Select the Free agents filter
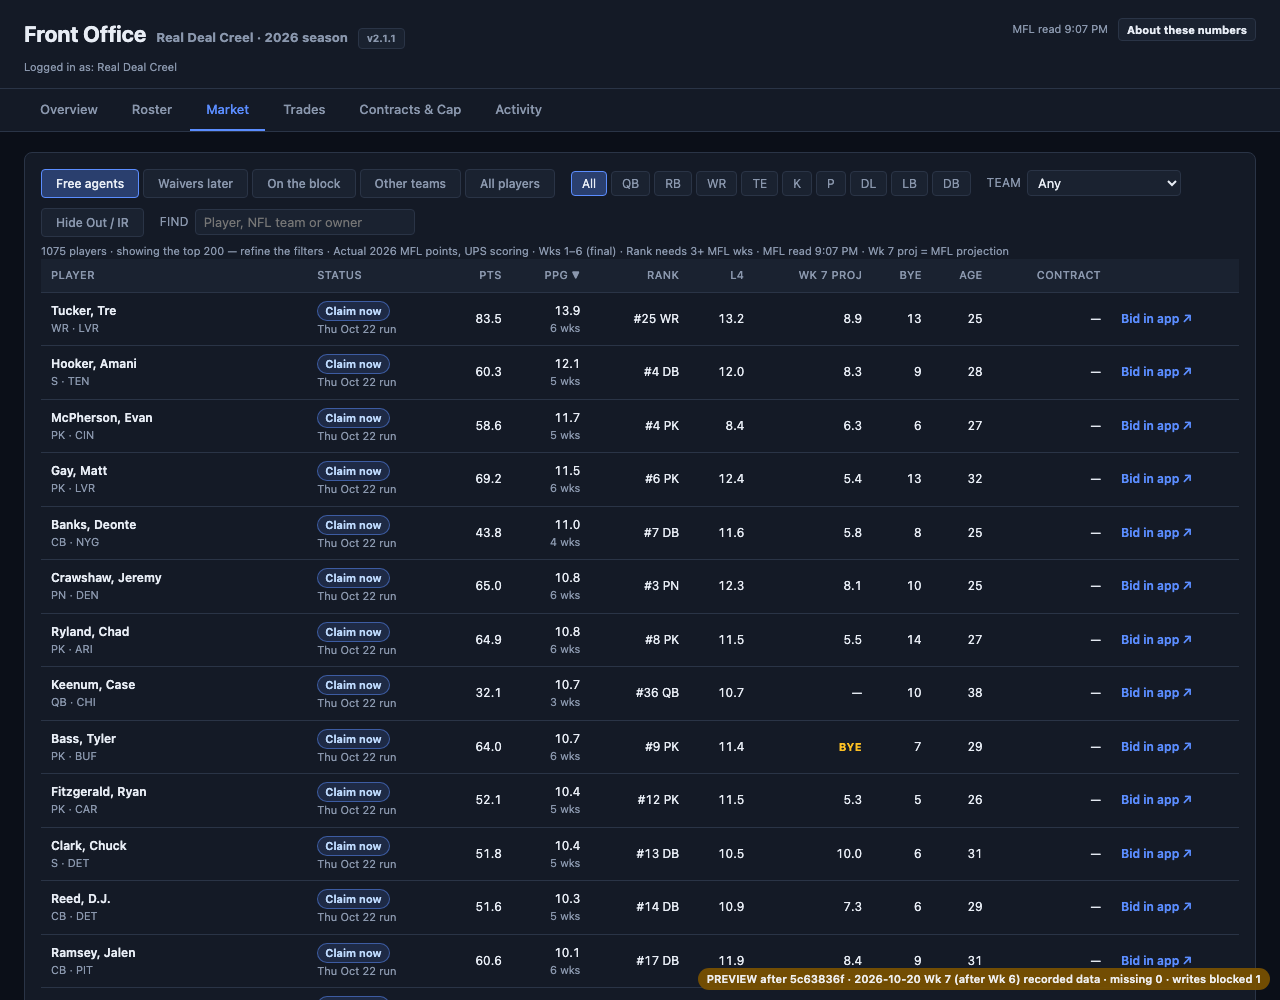The width and height of the screenshot is (1280, 1000). pyautogui.click(x=90, y=184)
